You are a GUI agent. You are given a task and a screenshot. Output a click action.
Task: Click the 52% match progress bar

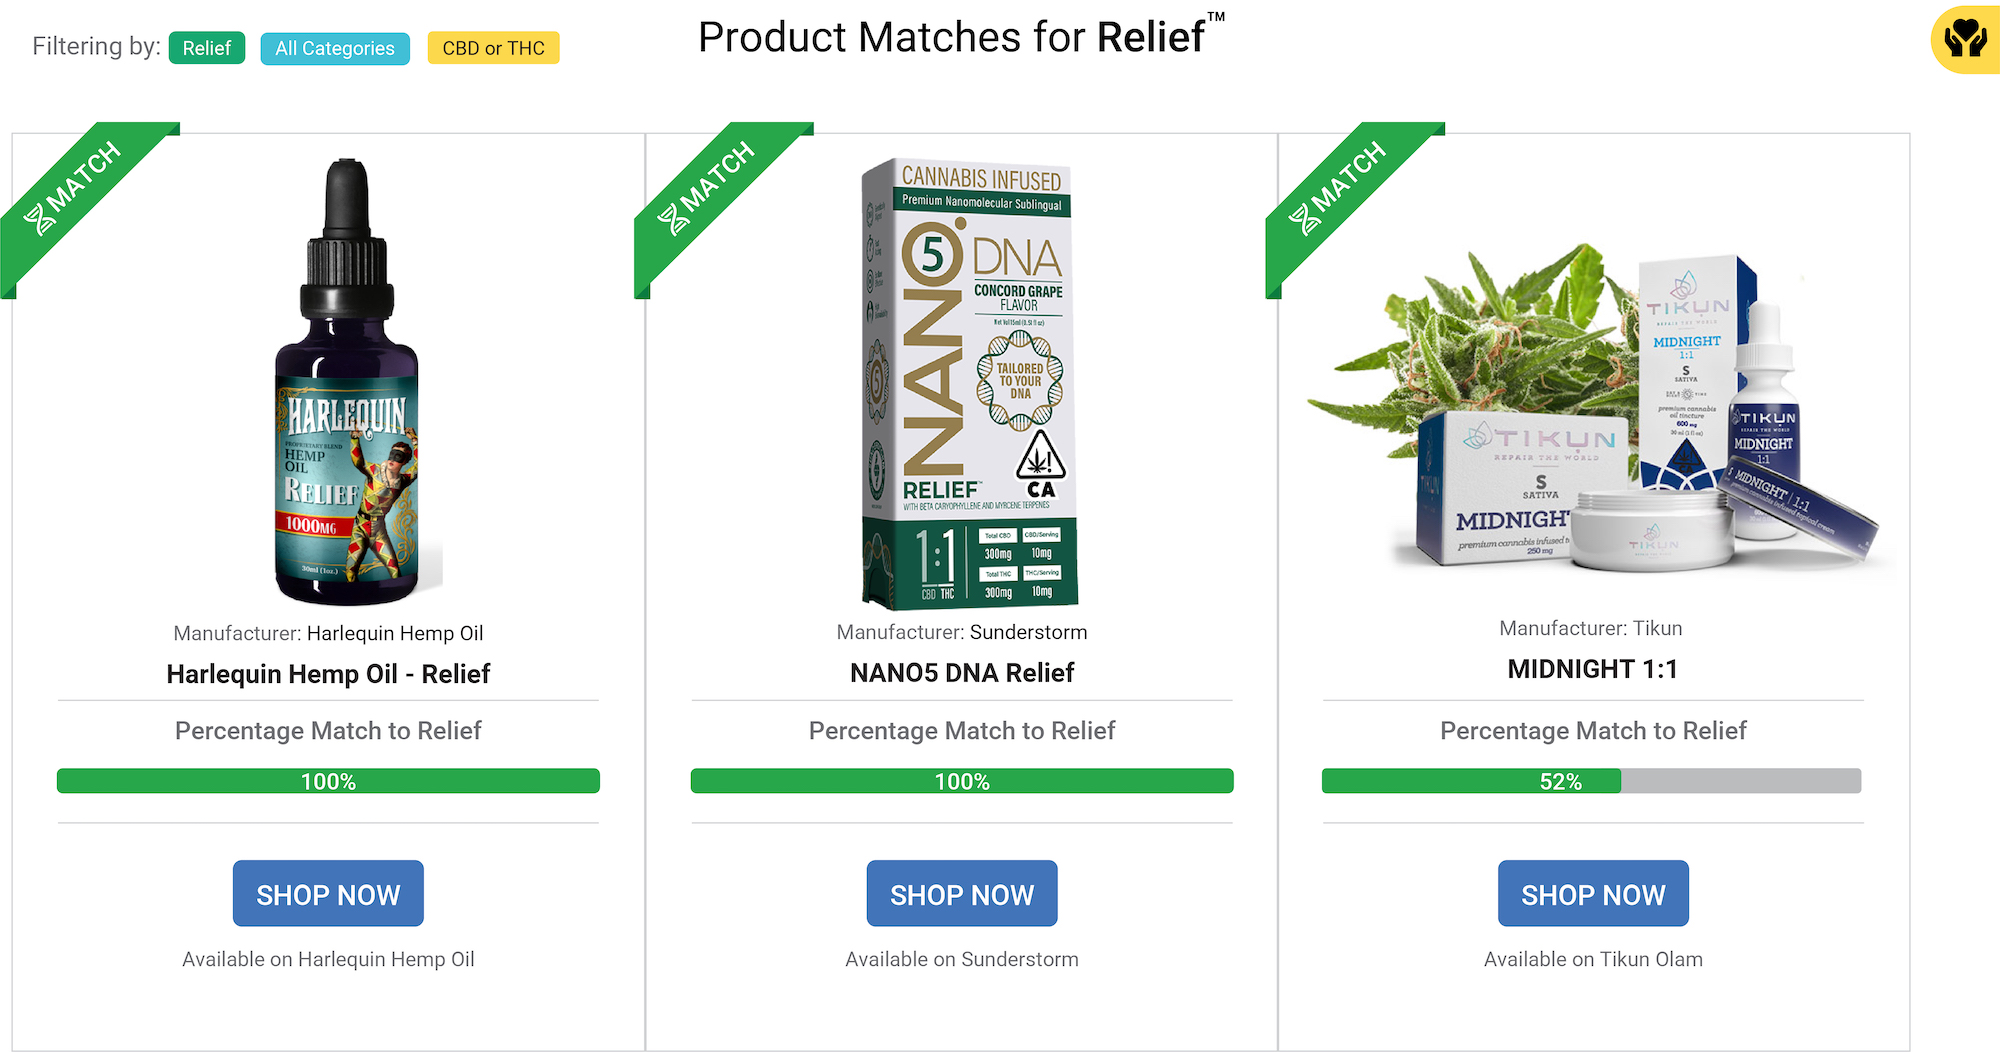coord(1591,781)
